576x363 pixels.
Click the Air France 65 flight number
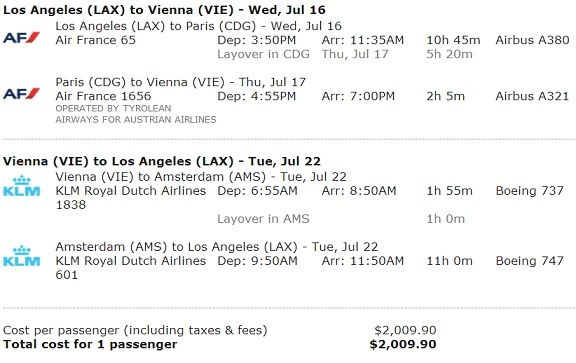[96, 40]
